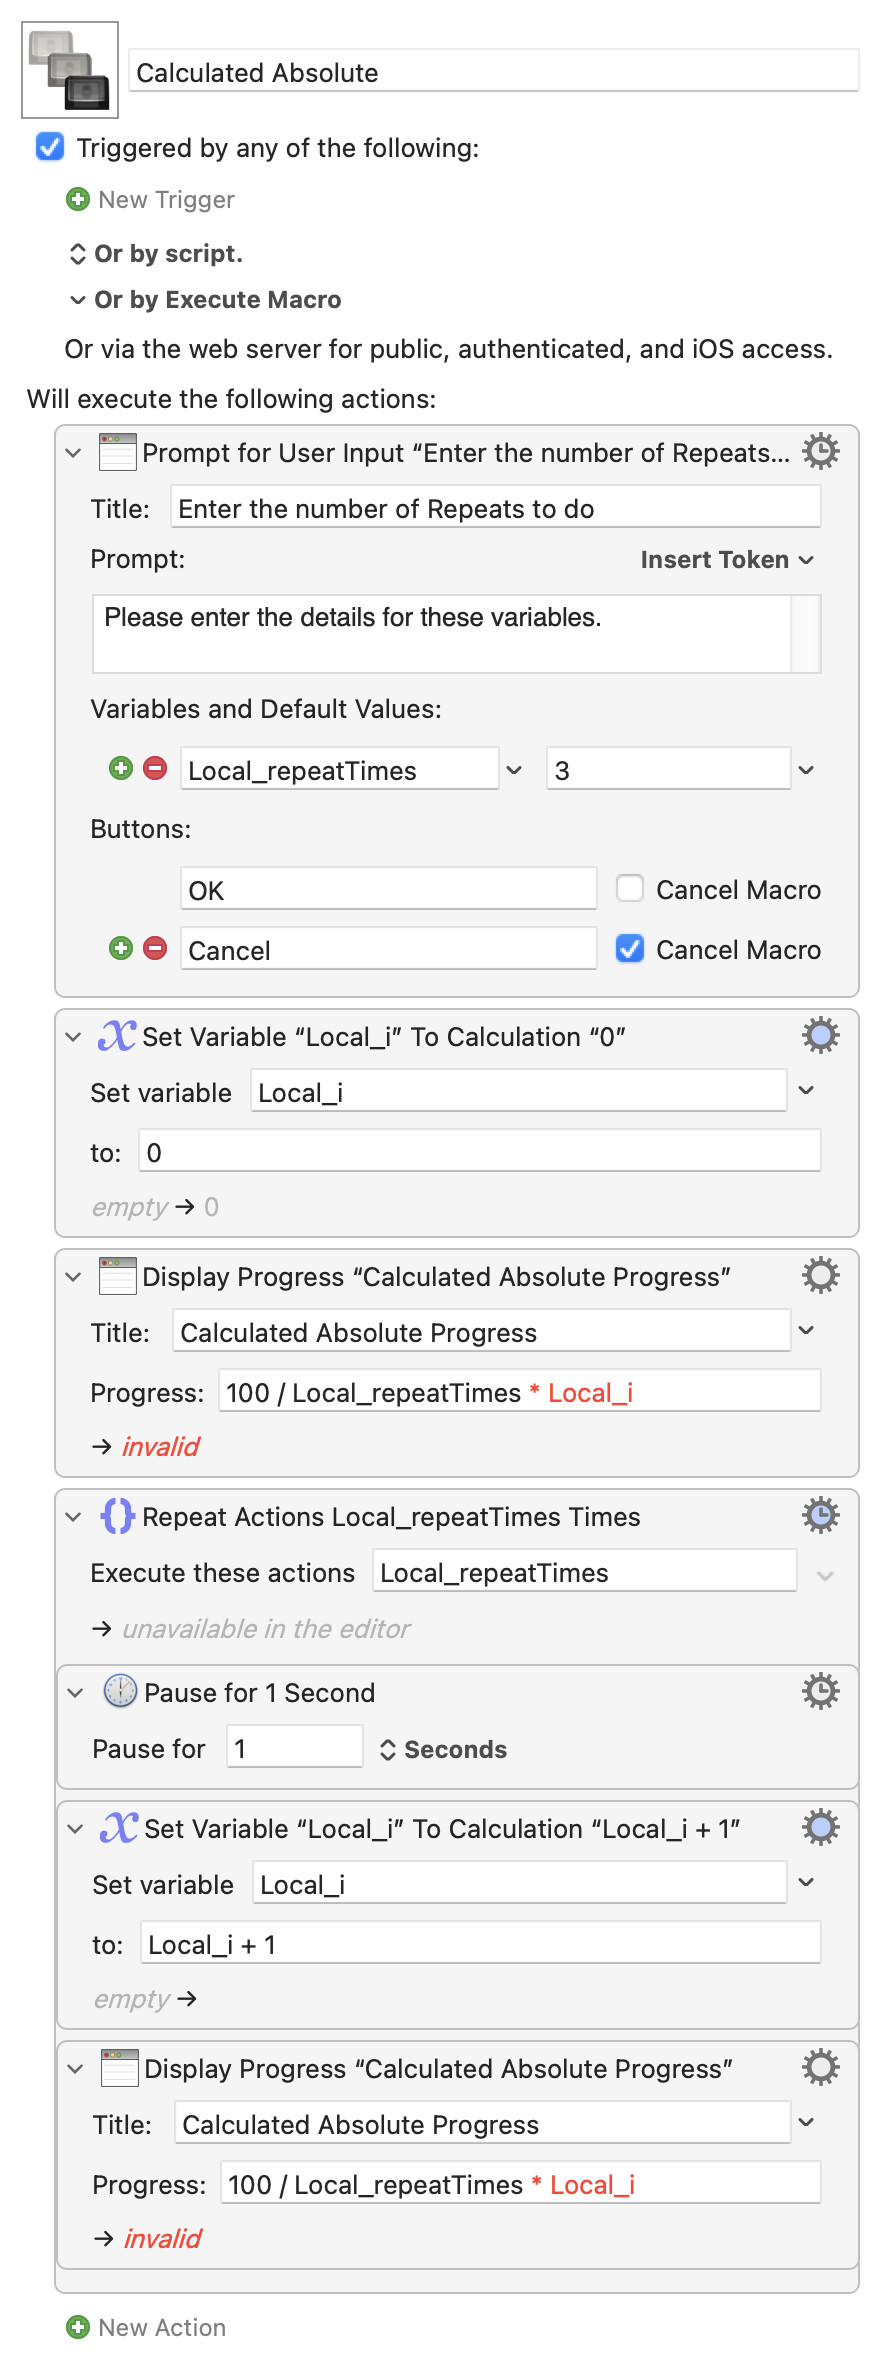This screenshot has width=880, height=2360.
Task: Collapse the Repeat Actions disclosure chevron
Action: coord(73,1517)
